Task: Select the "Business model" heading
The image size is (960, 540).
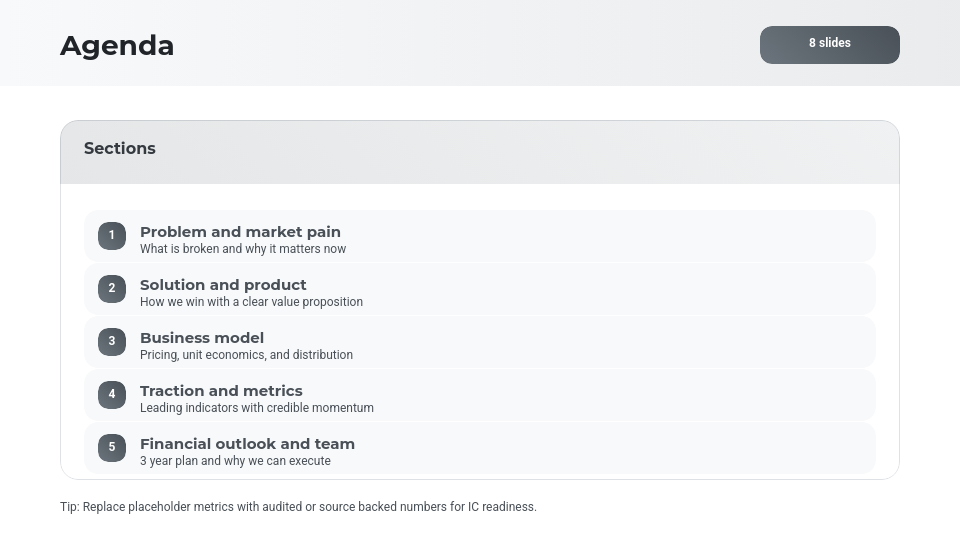Action: point(202,338)
